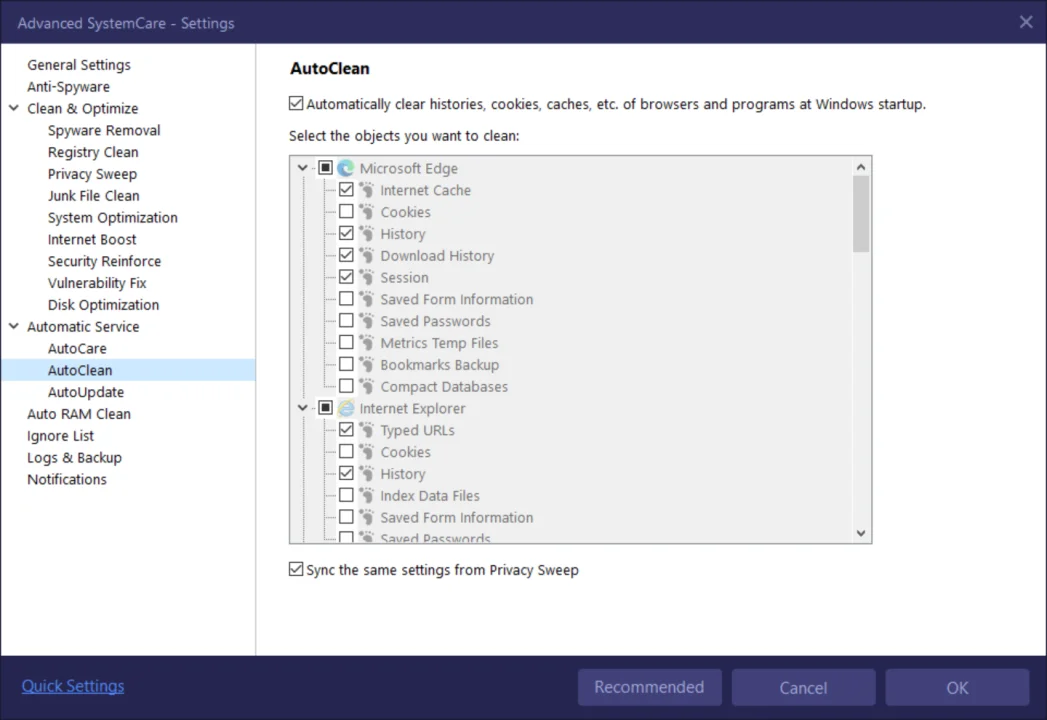
Task: Confirm settings with OK button
Action: (x=957, y=687)
